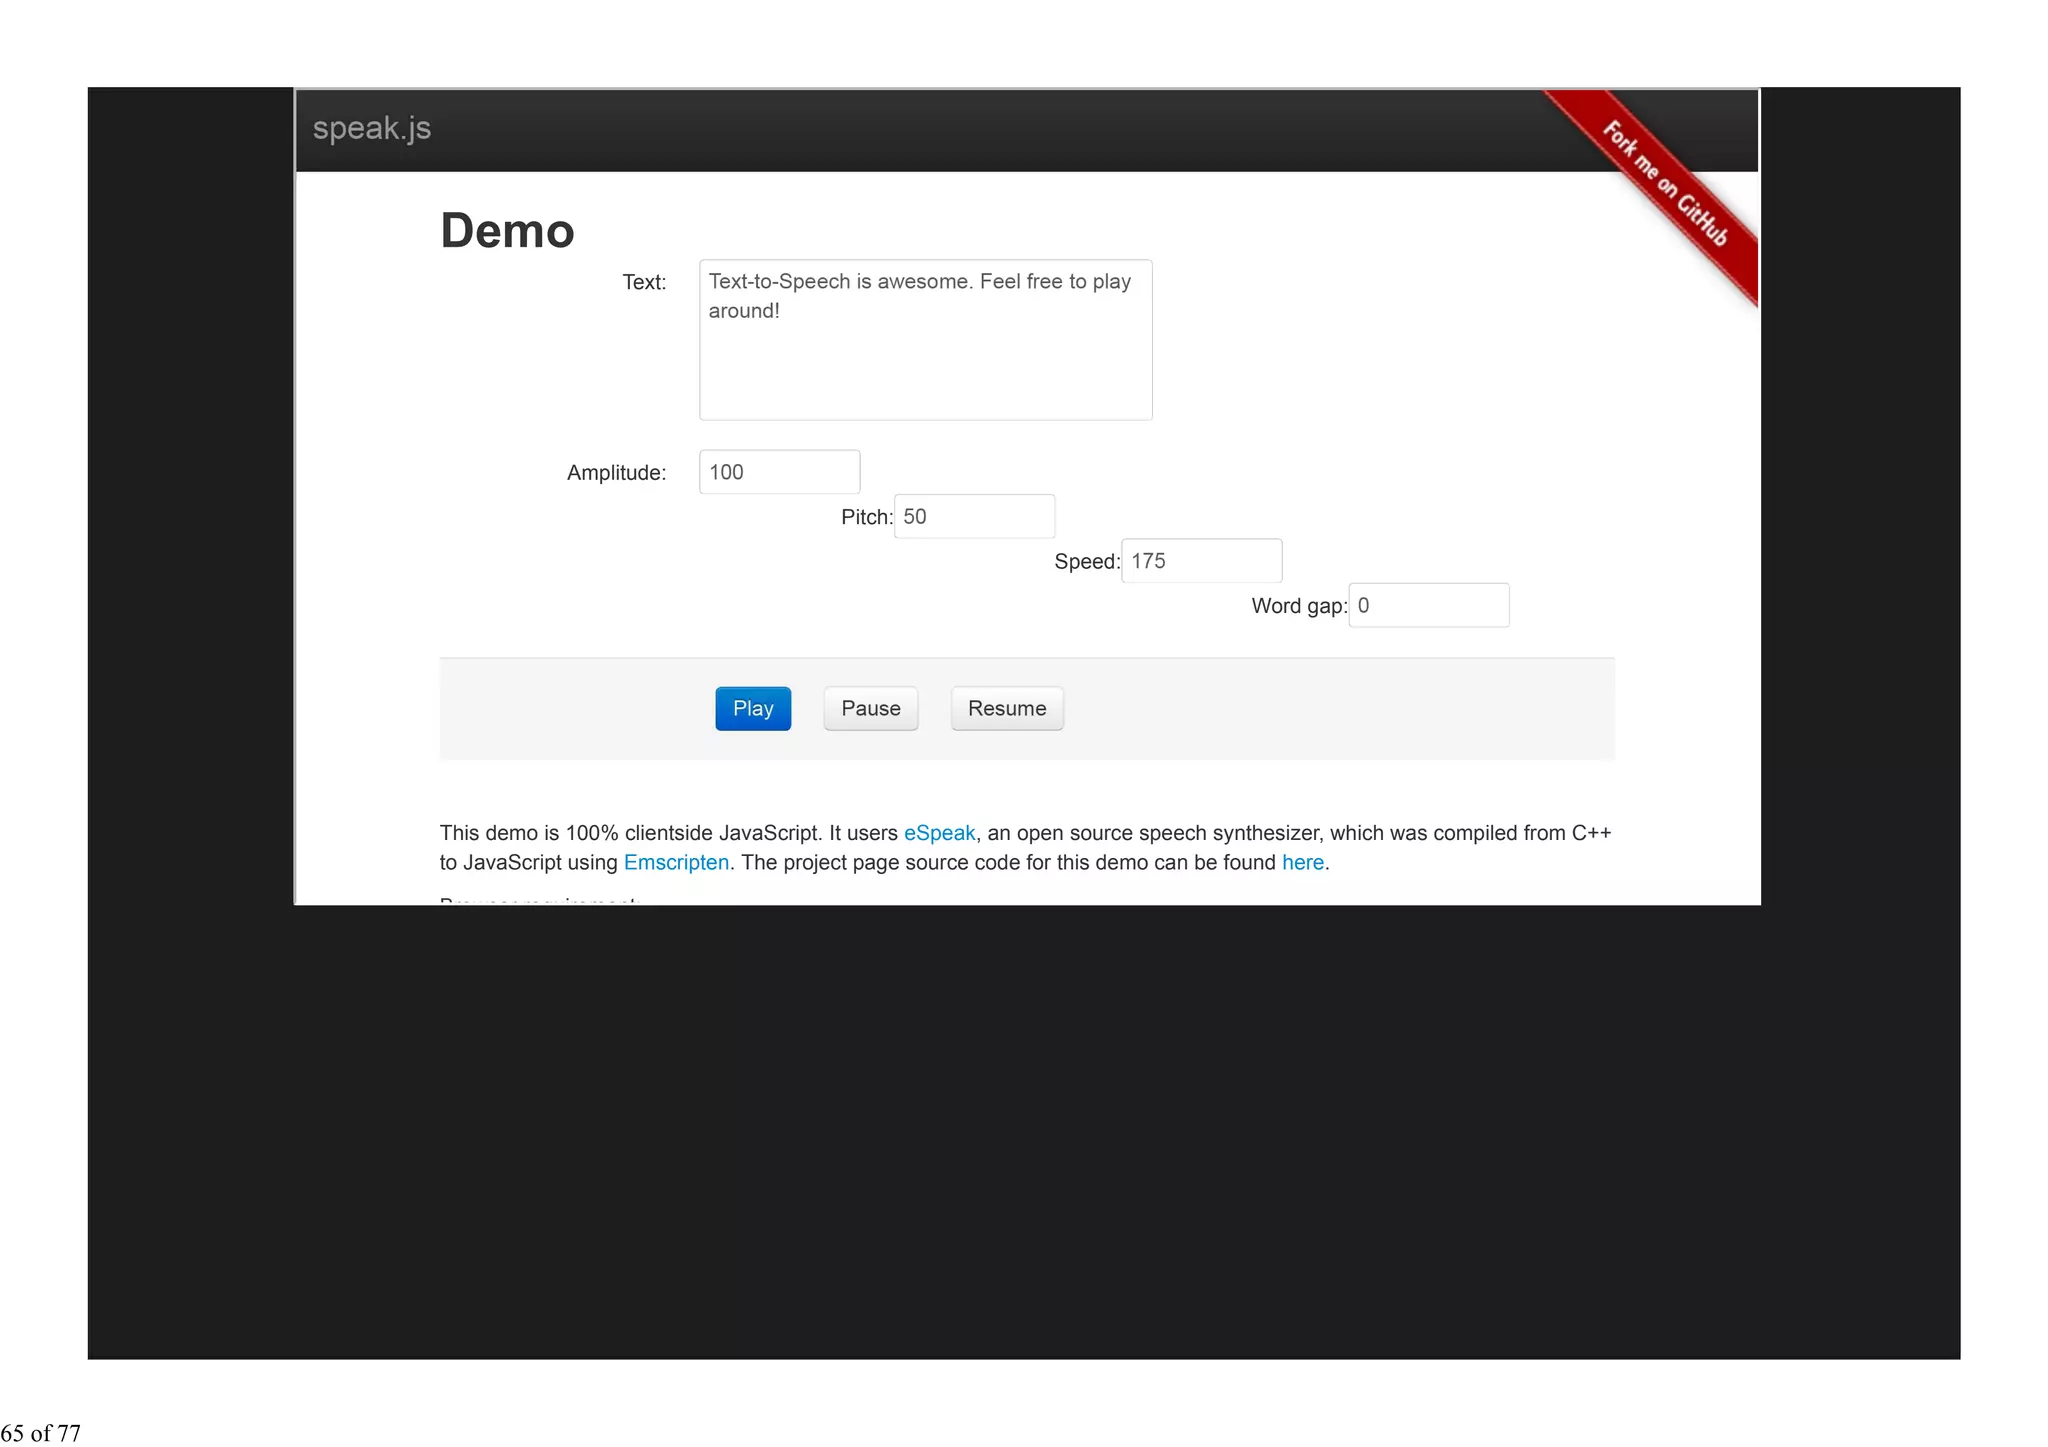Click into the Text textarea
The height and width of the screenshot is (1447, 2048).
[925, 340]
